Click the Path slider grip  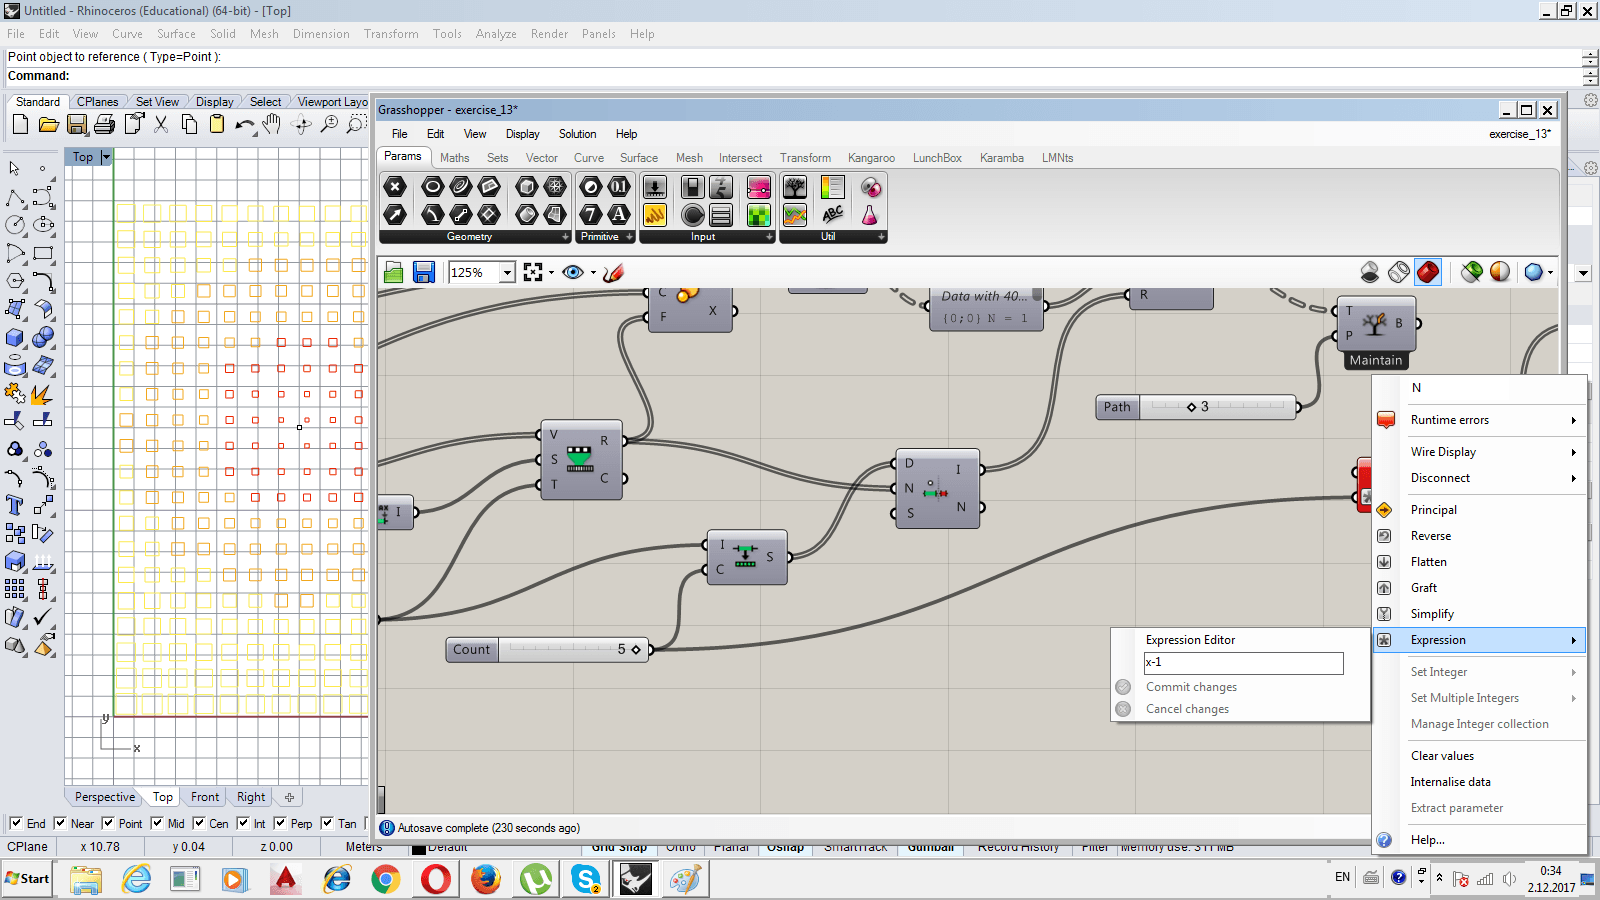click(x=1191, y=407)
